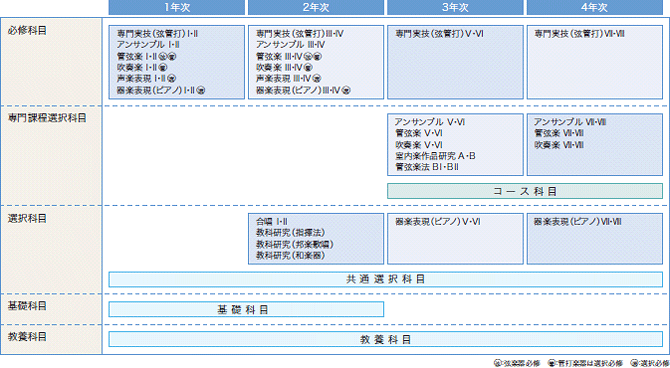
Task: Click アンサンブル V・VI
Action: pos(430,122)
